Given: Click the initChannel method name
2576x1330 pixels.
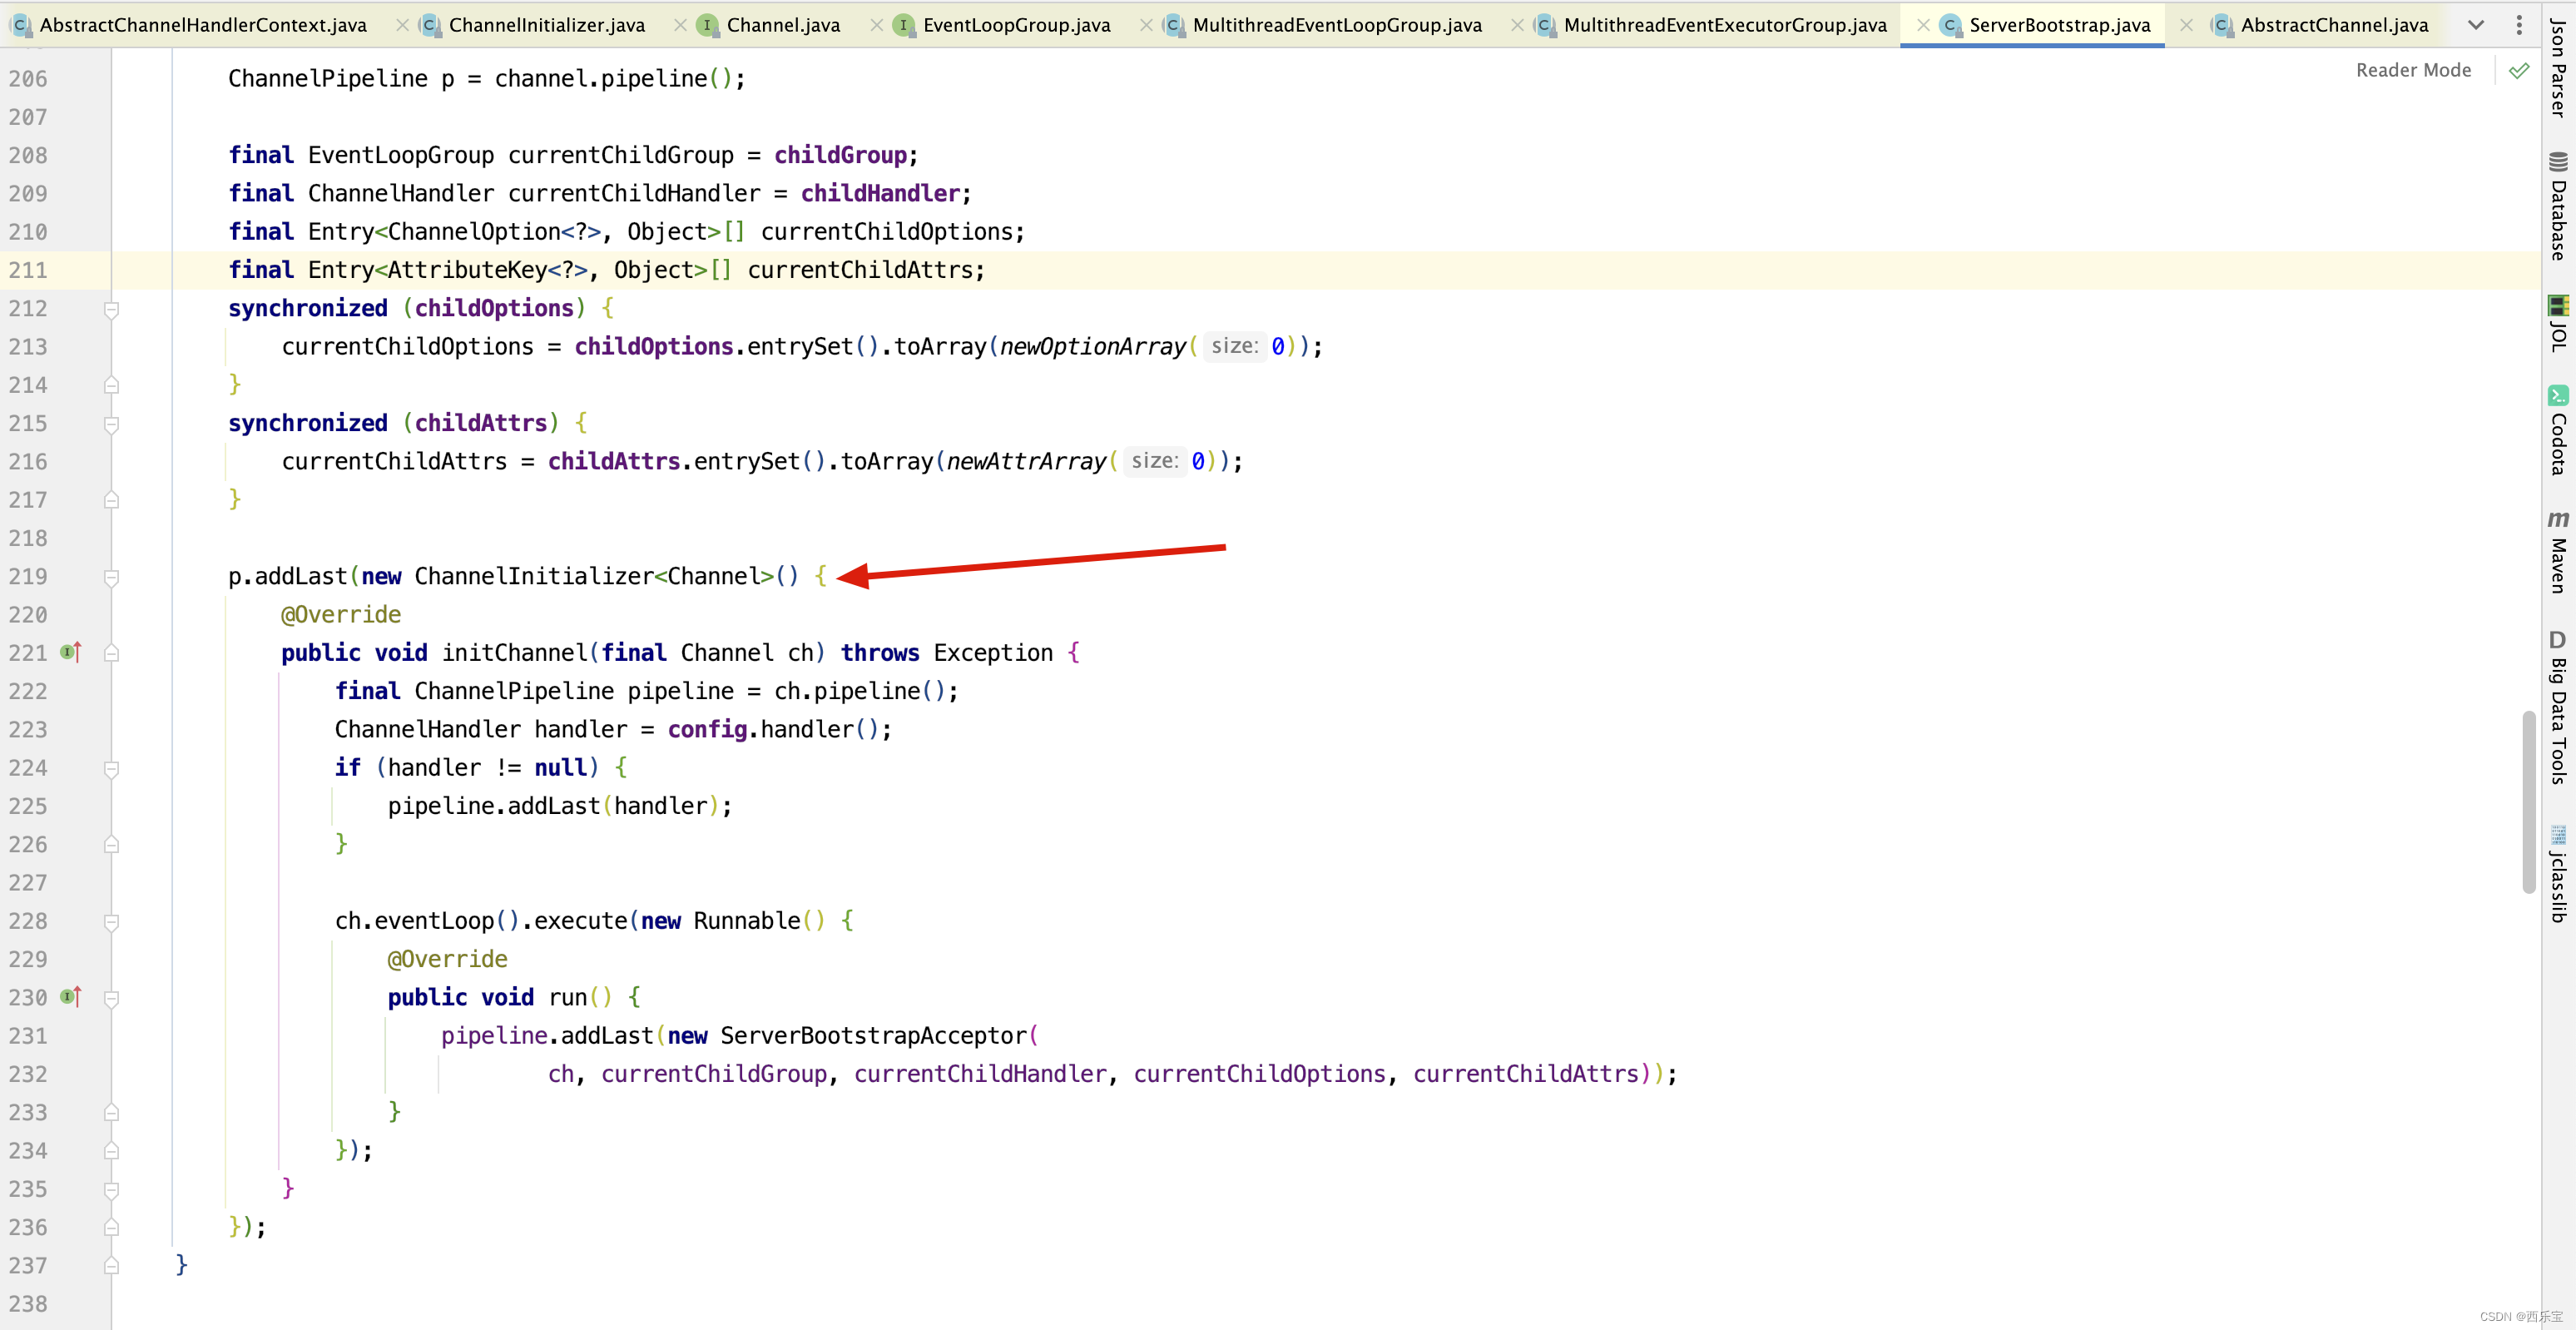Looking at the screenshot, I should point(515,653).
